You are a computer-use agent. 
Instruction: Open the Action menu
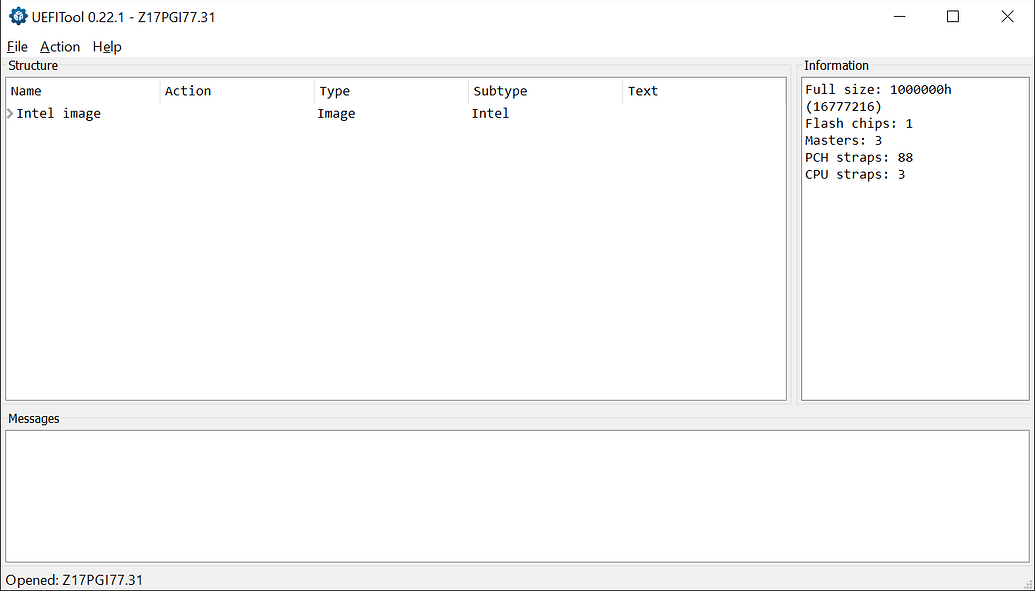59,47
